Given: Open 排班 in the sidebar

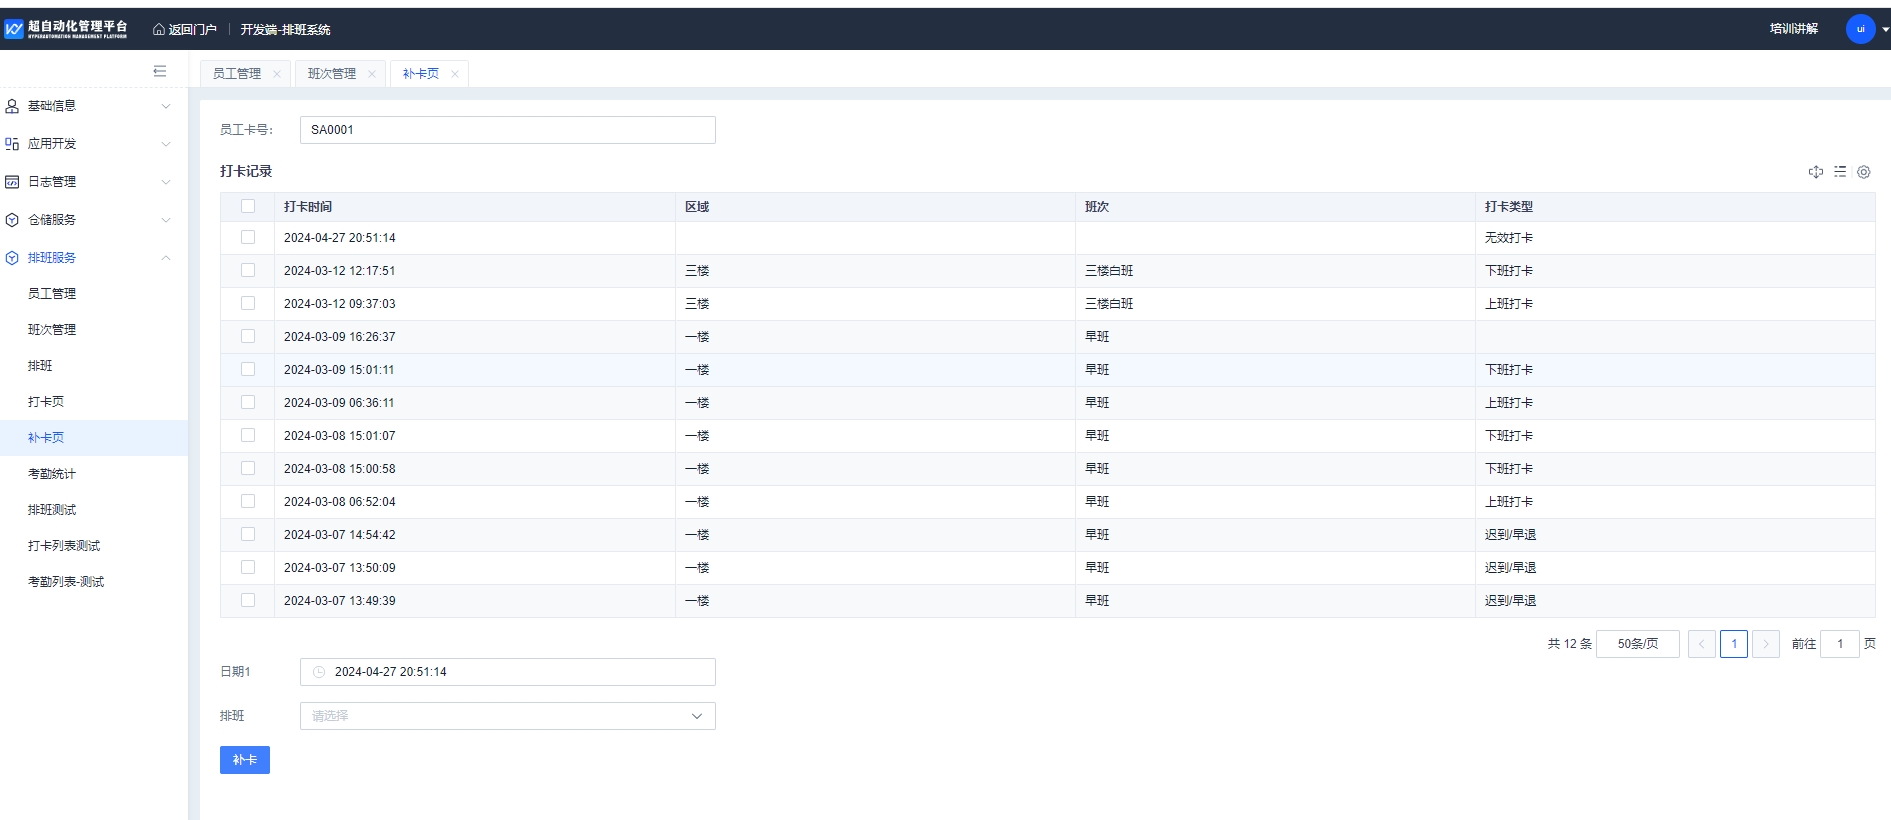Looking at the screenshot, I should (40, 366).
